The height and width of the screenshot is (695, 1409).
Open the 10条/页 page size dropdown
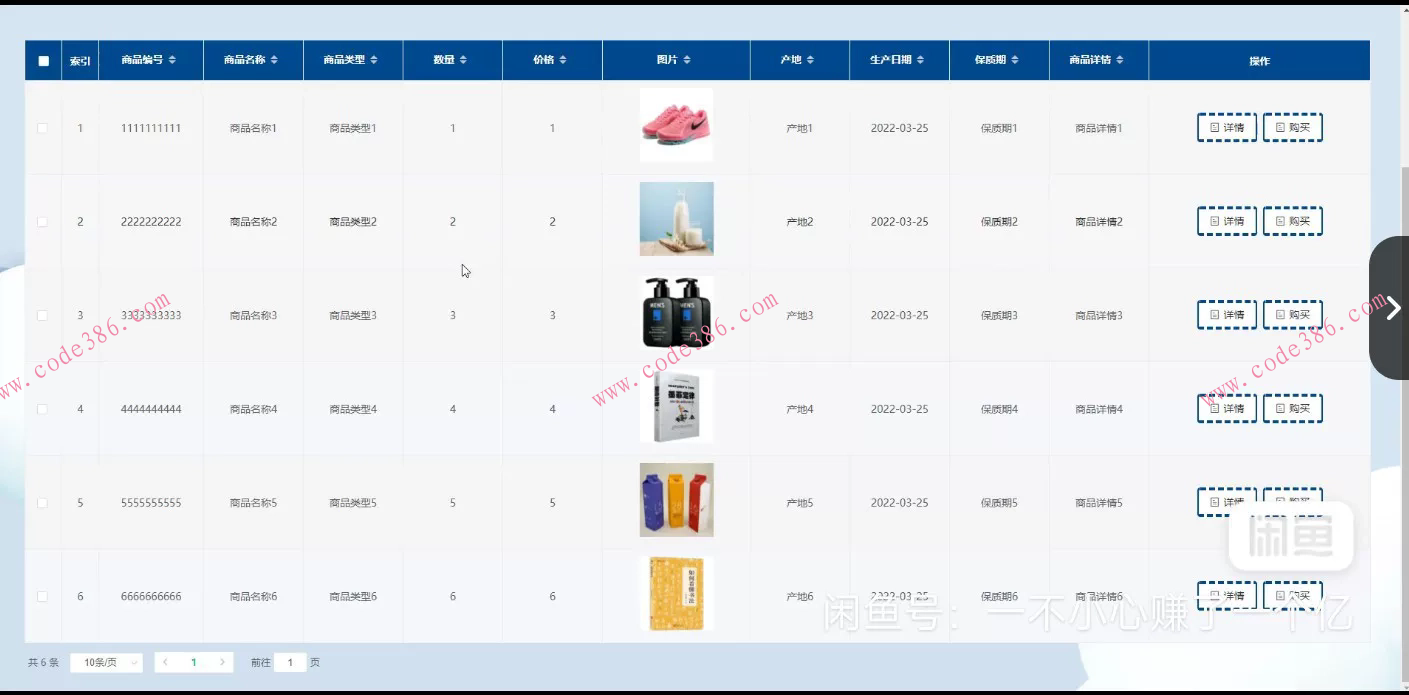tap(105, 662)
